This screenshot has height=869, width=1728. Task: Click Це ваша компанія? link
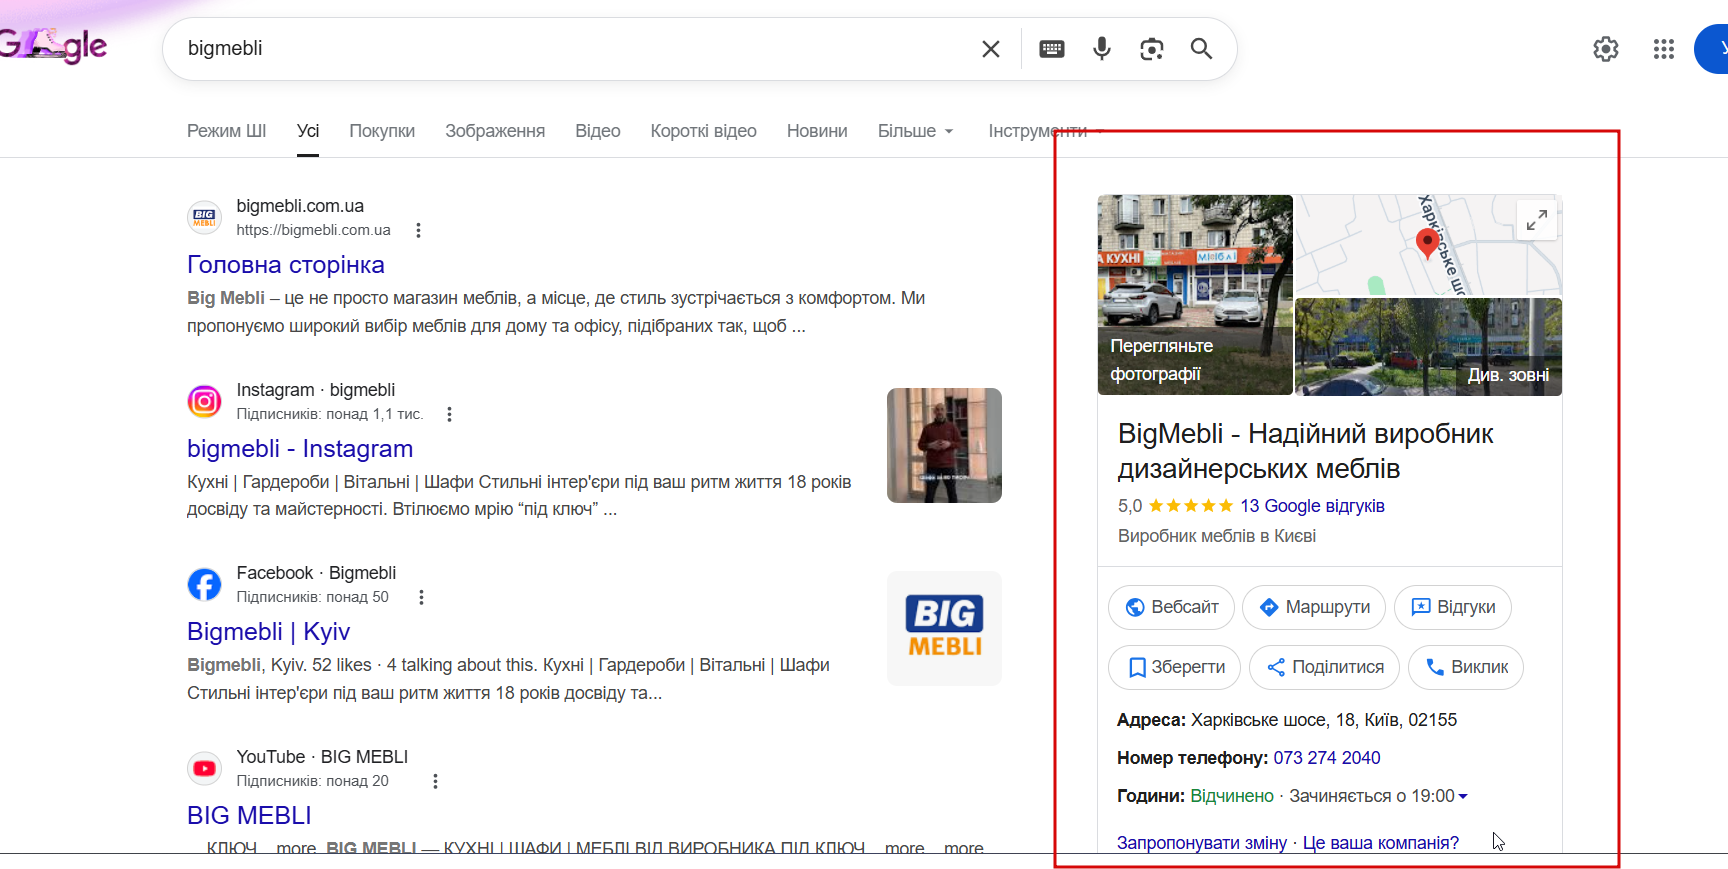click(1381, 843)
